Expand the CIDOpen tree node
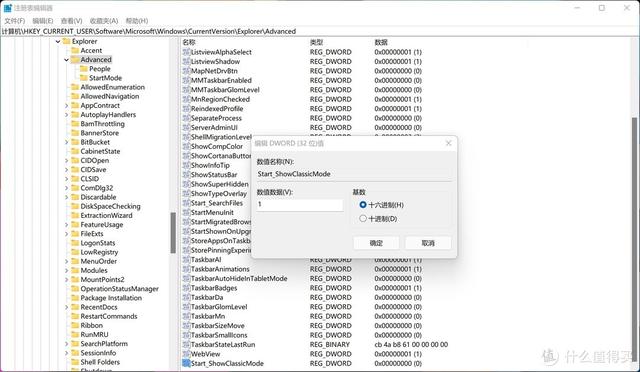Screen dimensions: 640x372 pos(66,160)
